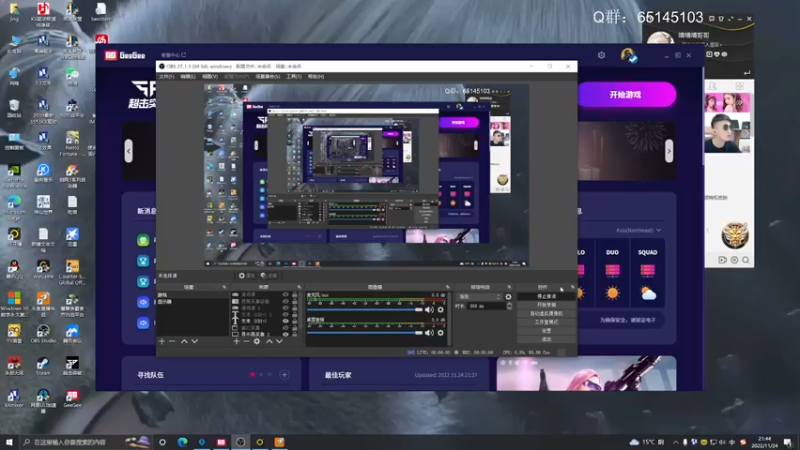Remove selected source with minus icon
800x450 pixels.
click(246, 341)
